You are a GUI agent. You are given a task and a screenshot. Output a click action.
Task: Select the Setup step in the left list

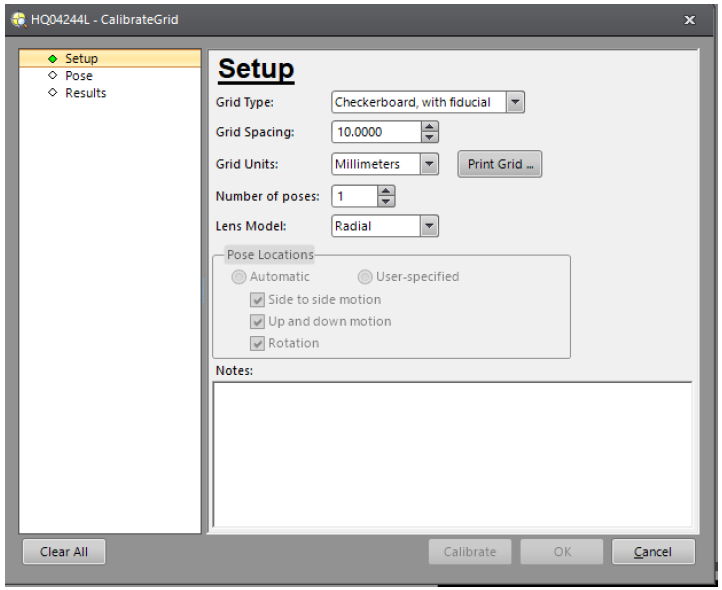pyautogui.click(x=110, y=58)
